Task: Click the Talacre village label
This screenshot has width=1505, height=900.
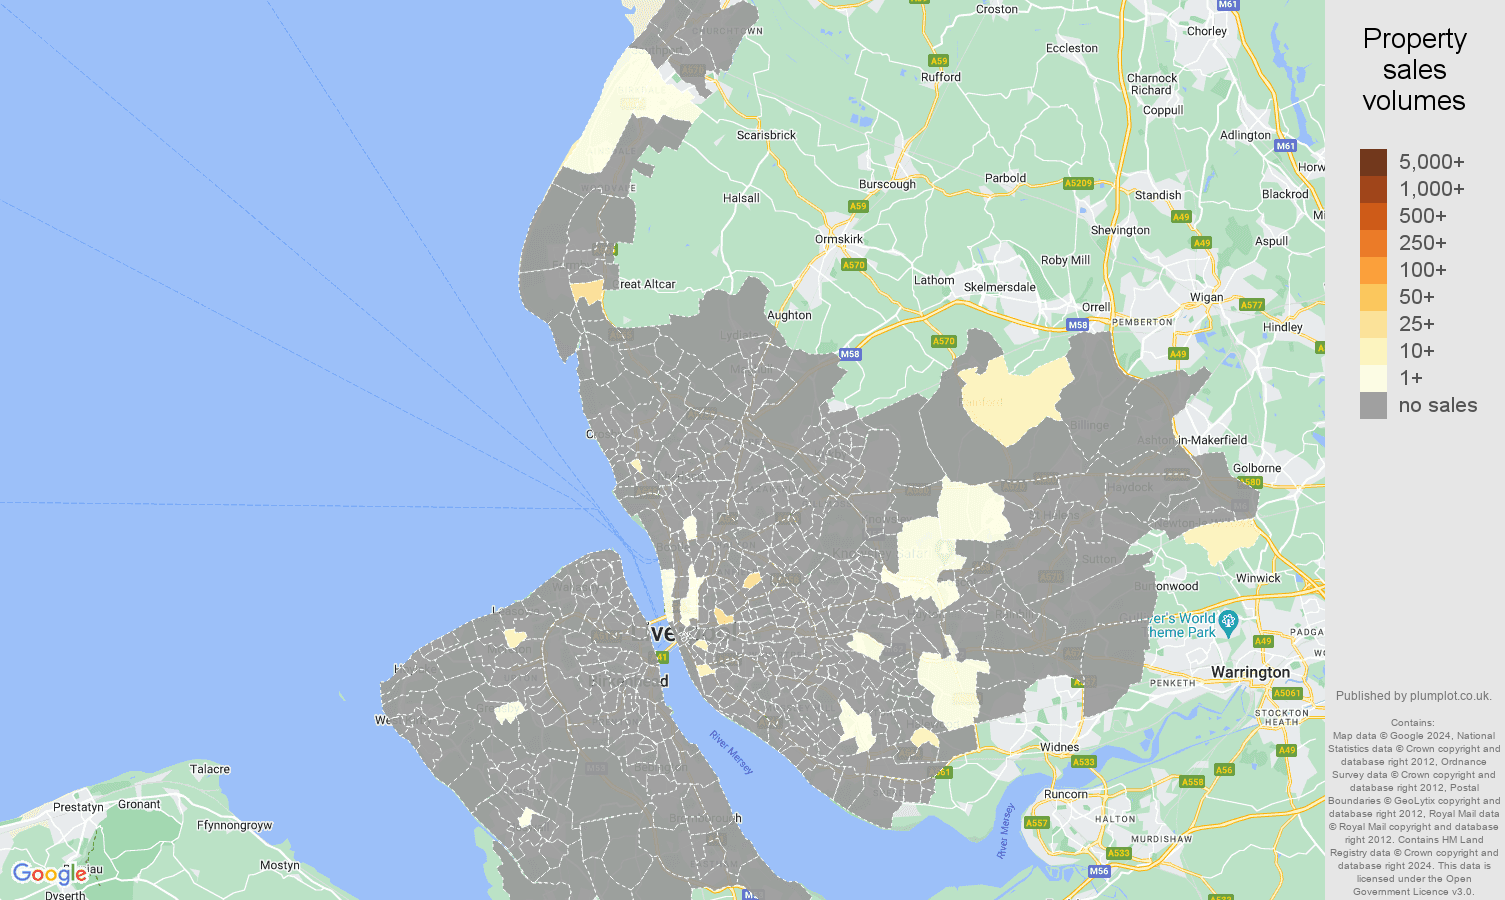Action: 210,769
